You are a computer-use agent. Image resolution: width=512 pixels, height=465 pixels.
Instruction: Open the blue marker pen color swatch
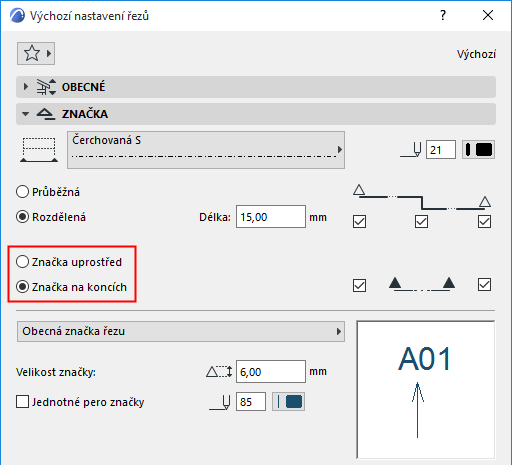pos(288,402)
